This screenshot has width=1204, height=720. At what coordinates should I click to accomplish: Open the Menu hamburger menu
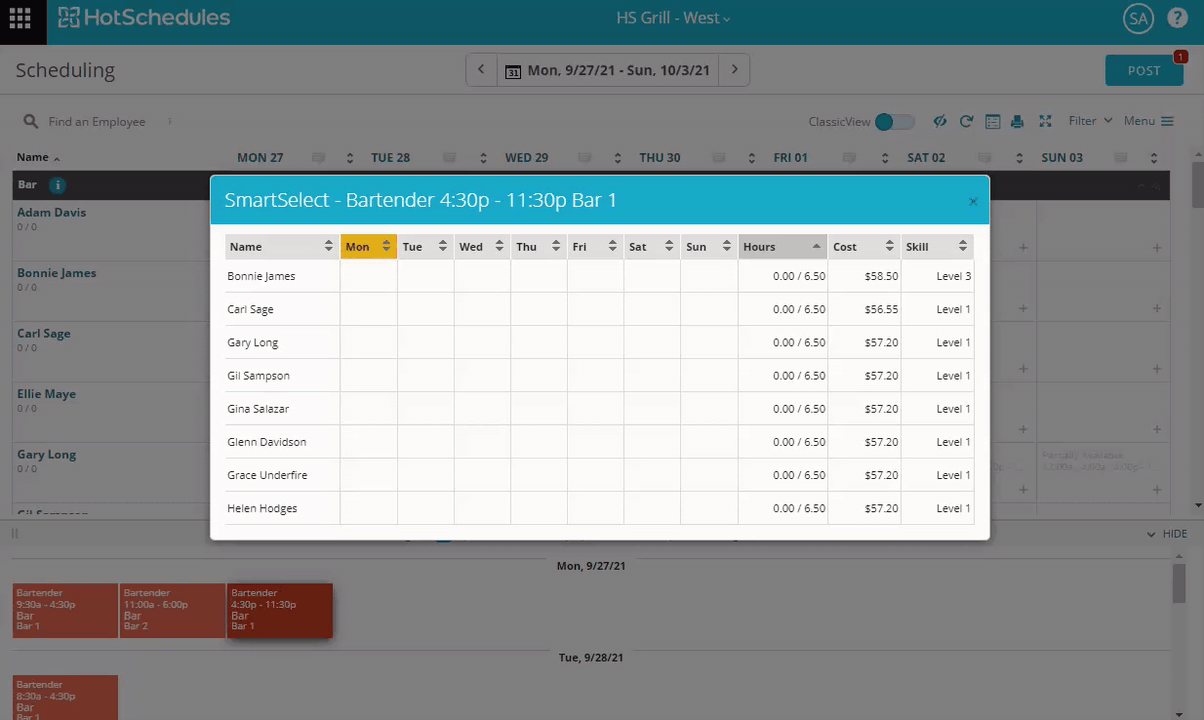point(1148,121)
